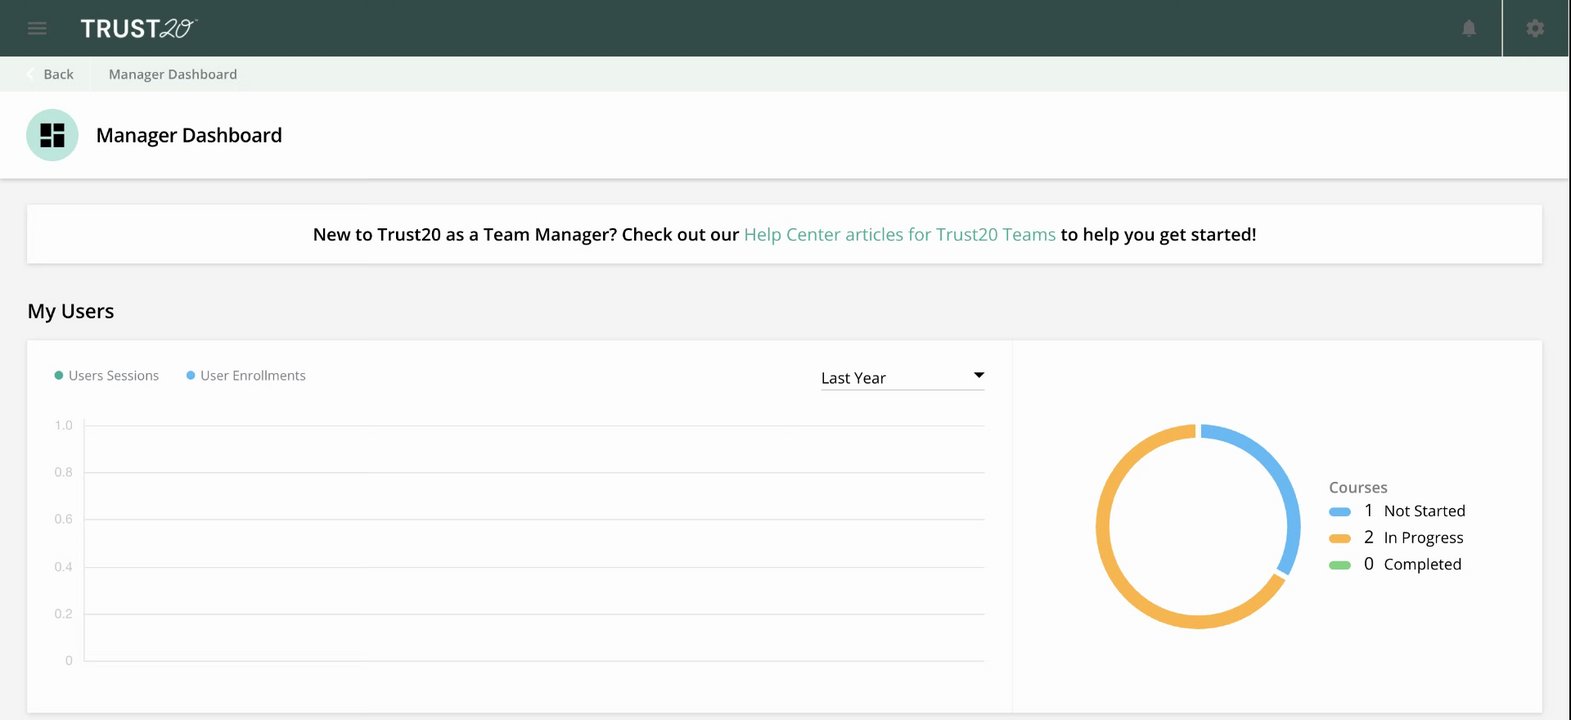This screenshot has width=1571, height=720.
Task: Click the green Completed legend swatch
Action: [1340, 565]
